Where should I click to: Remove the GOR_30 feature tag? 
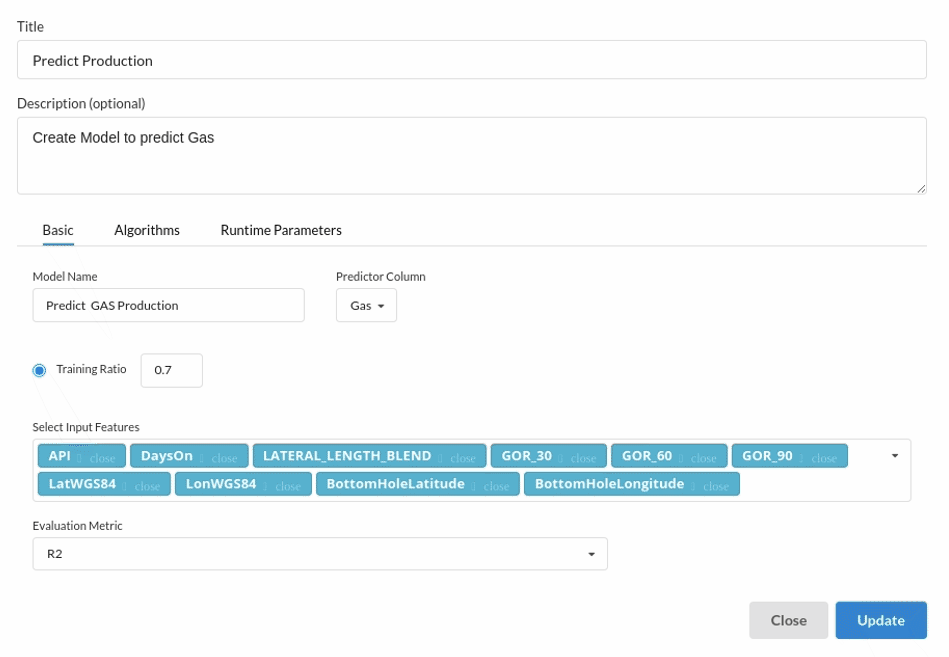(583, 458)
